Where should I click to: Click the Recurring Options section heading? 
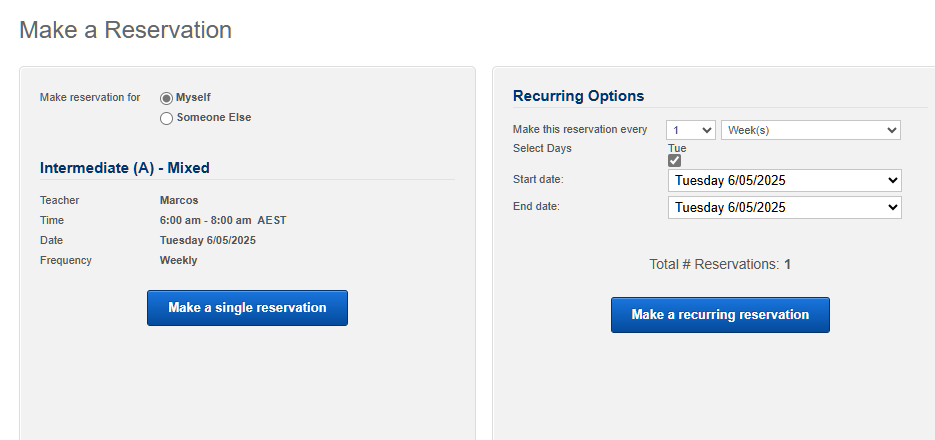578,96
